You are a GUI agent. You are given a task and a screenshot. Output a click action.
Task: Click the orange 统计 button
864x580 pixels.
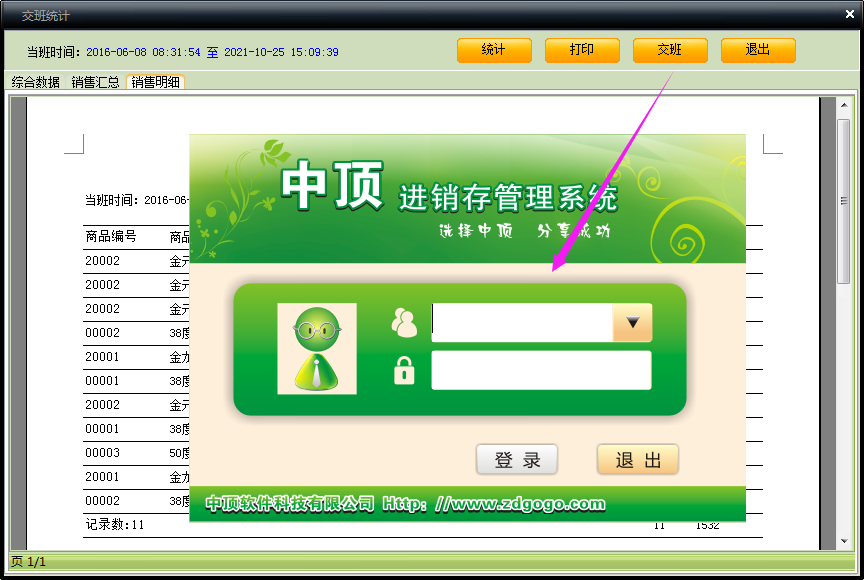pyautogui.click(x=494, y=50)
